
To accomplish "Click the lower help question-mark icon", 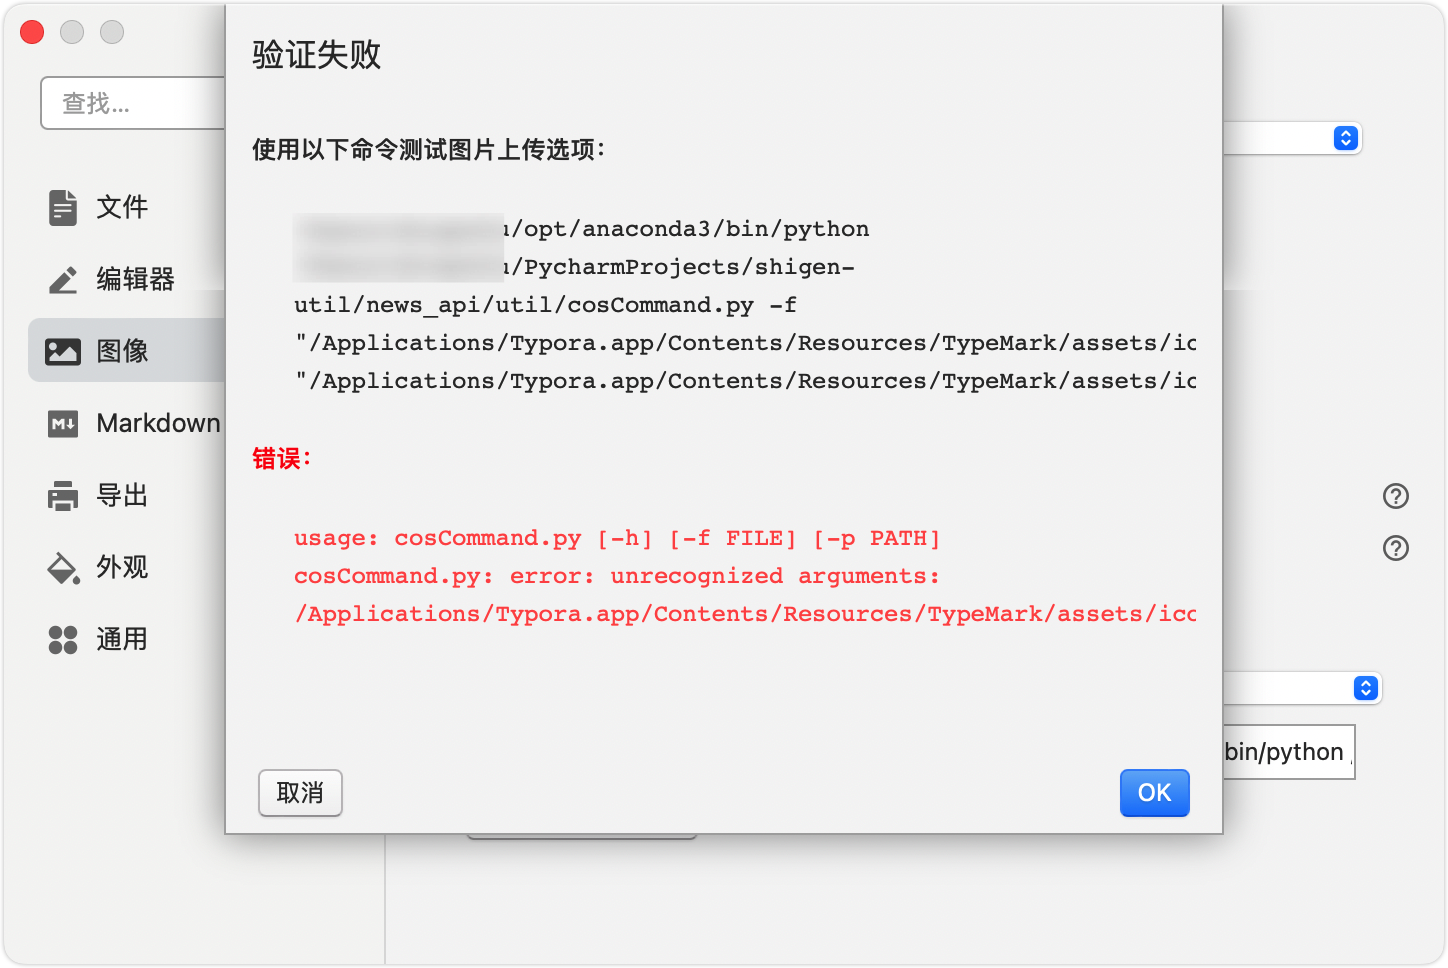I will point(1395,547).
